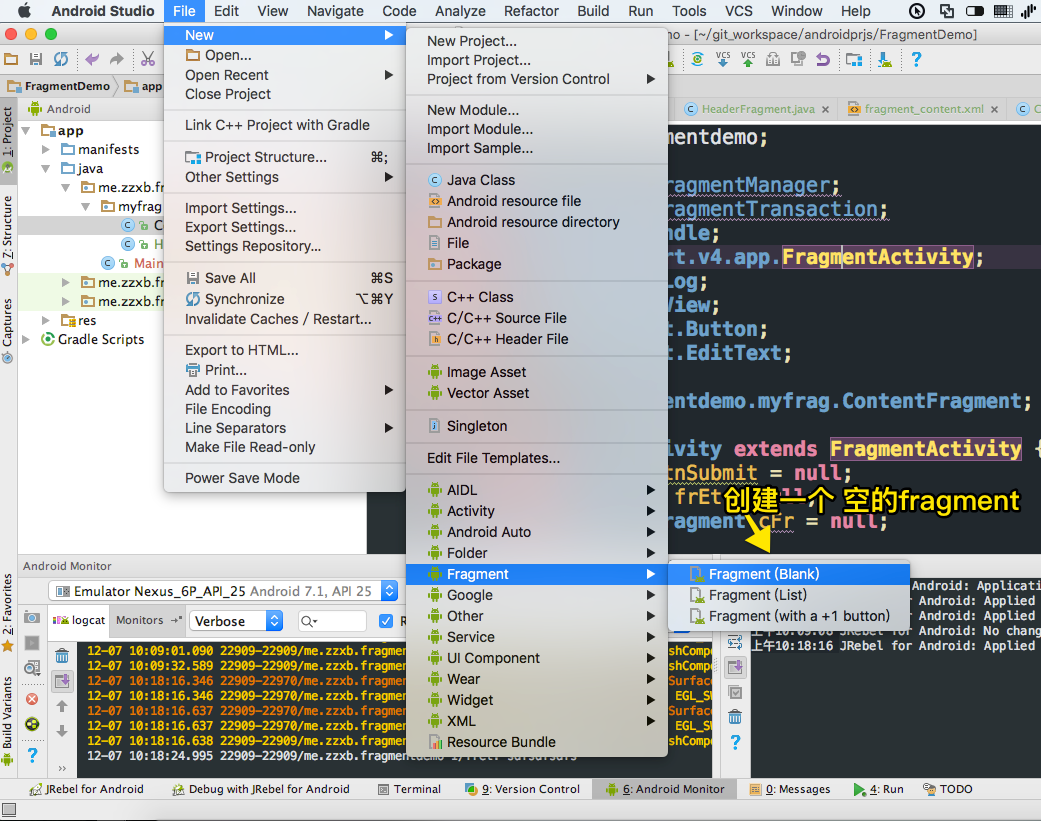Open the Build Variants side panel
This screenshot has height=821, width=1041.
[x=7, y=719]
